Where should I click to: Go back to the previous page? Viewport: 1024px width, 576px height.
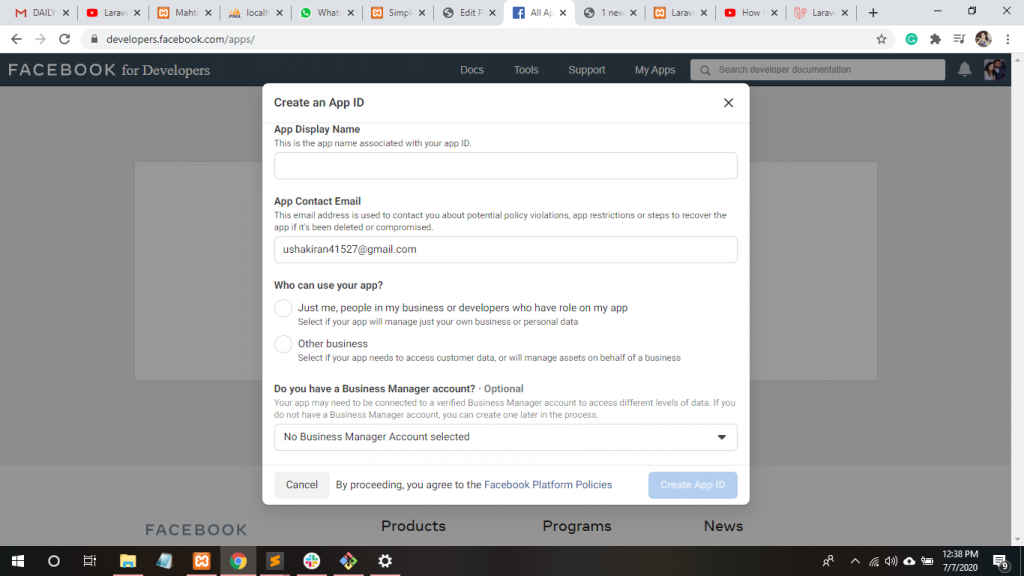[x=16, y=39]
